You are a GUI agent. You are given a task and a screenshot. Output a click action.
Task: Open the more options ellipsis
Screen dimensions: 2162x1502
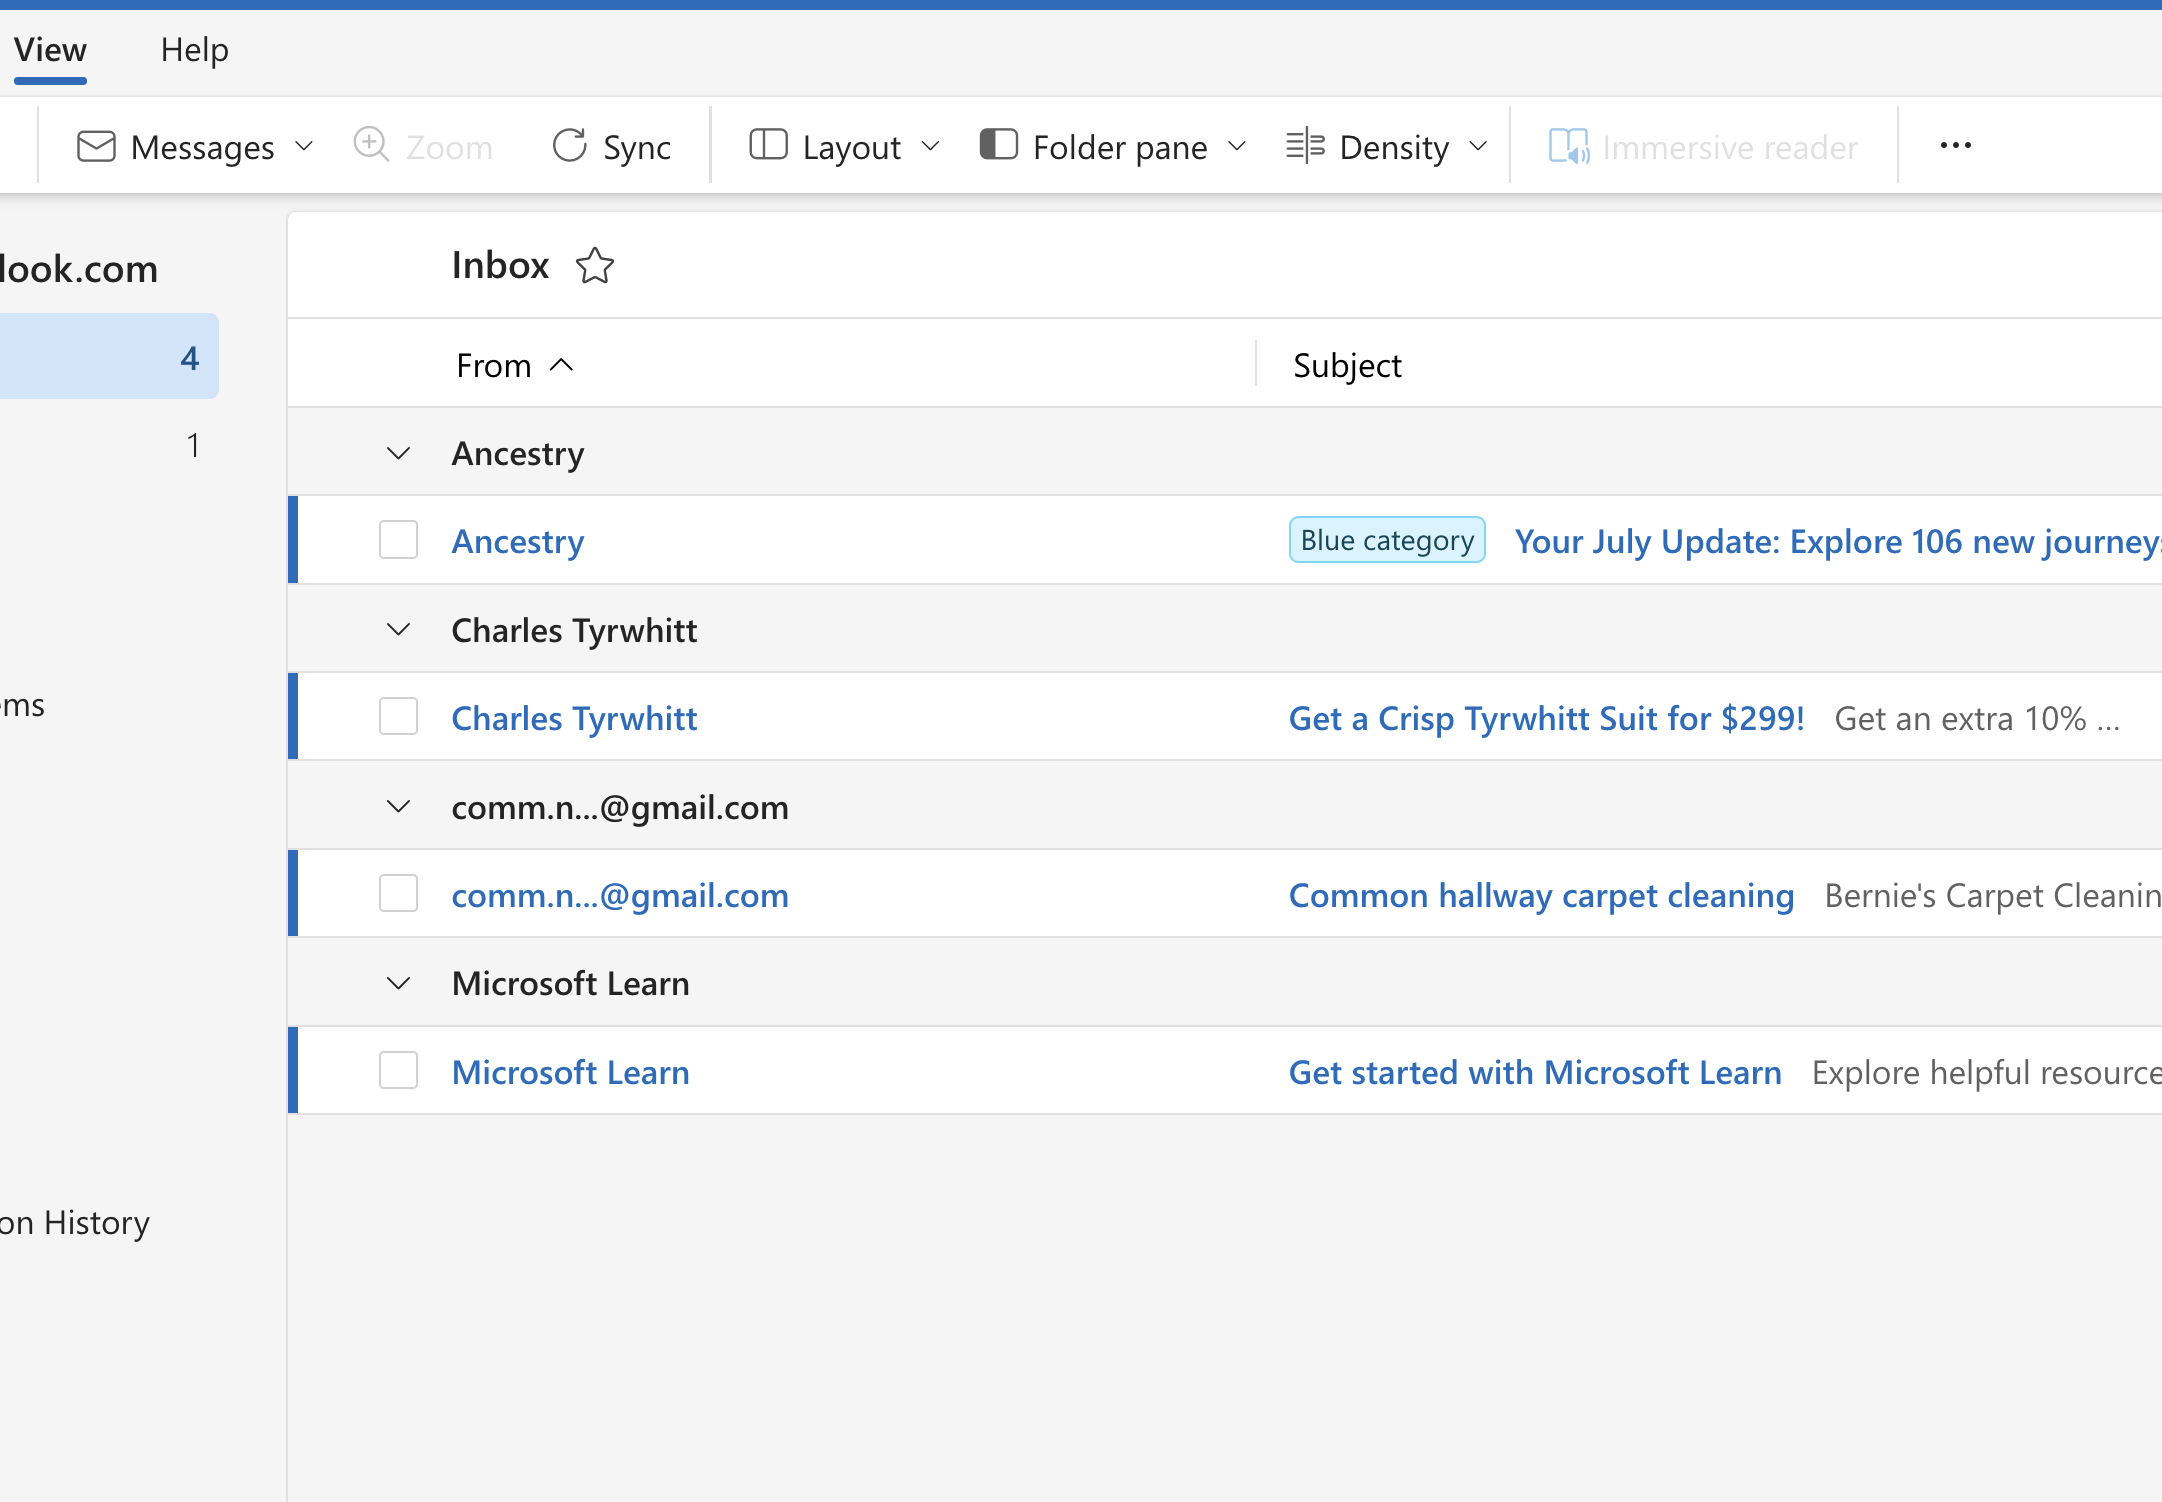pyautogui.click(x=1955, y=146)
